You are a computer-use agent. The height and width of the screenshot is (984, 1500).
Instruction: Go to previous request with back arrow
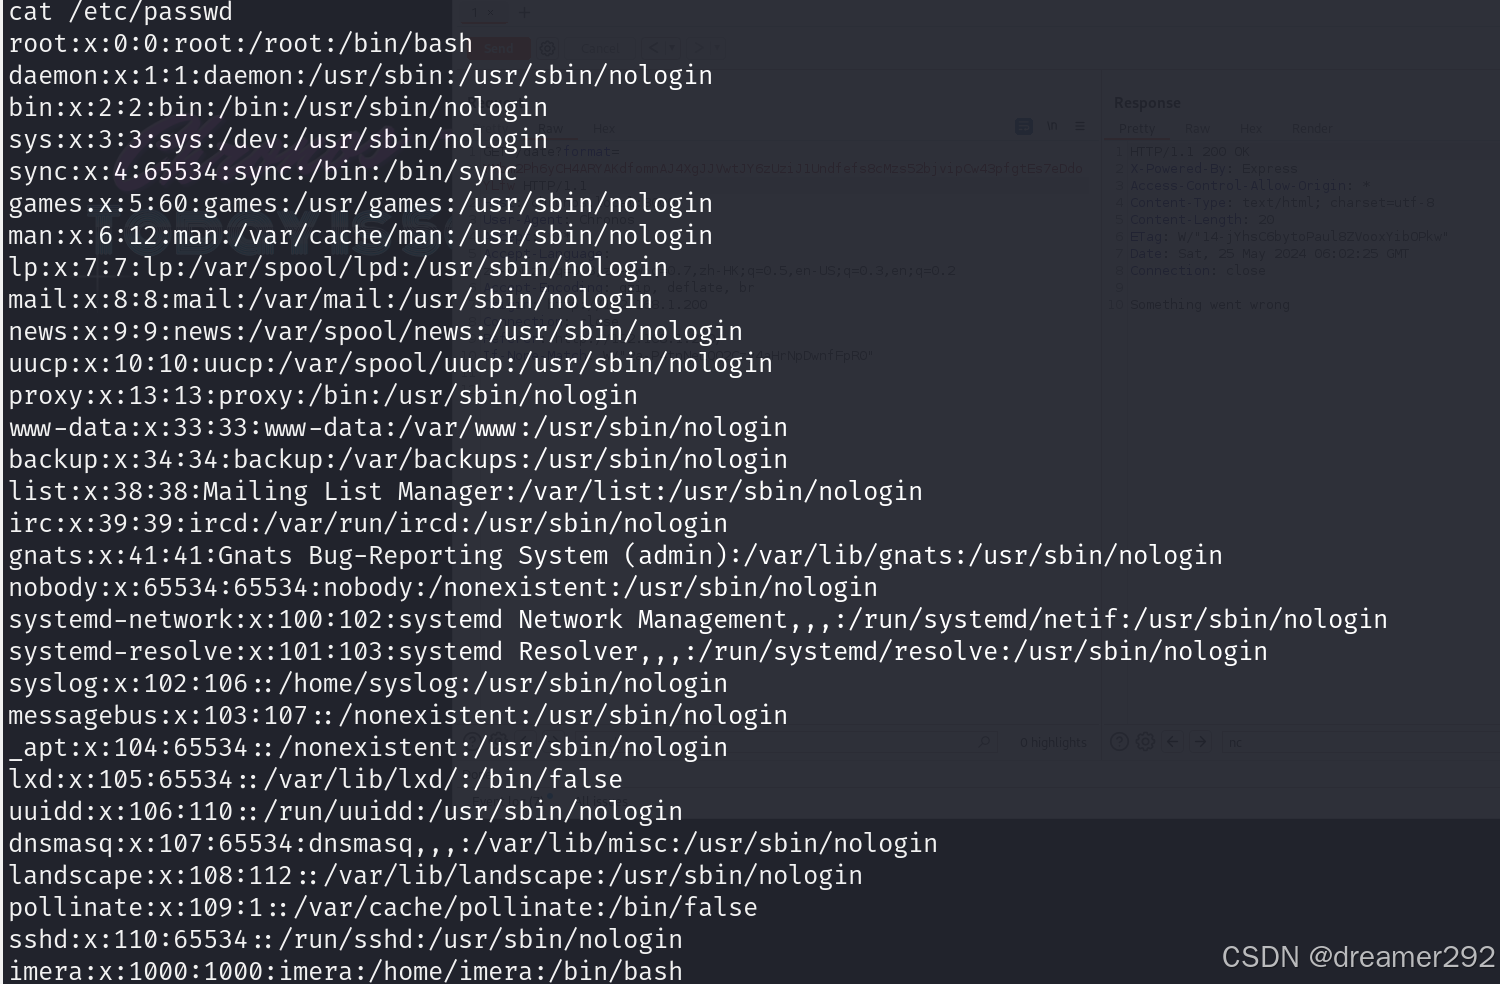pyautogui.click(x=655, y=48)
